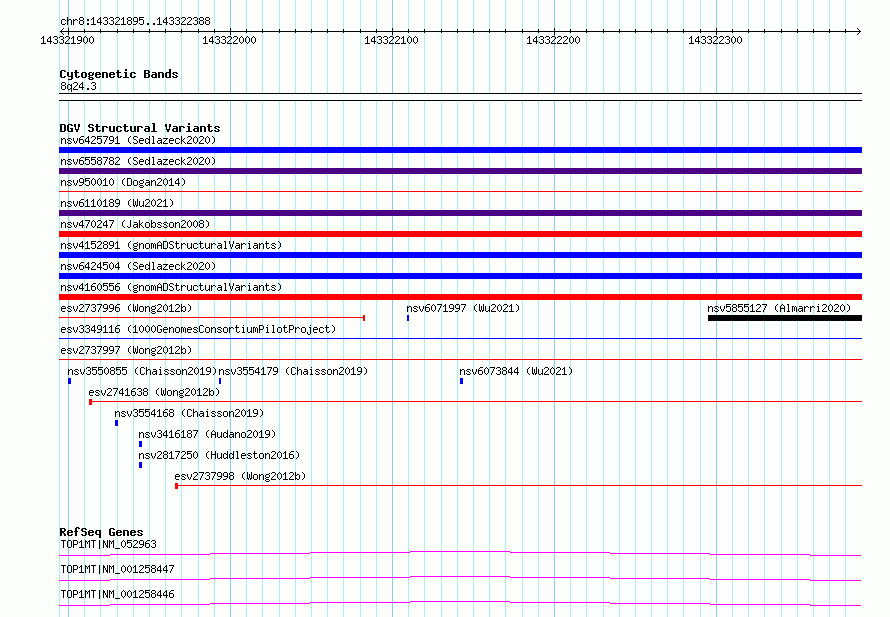This screenshot has width=890, height=617.
Task: Select the small blue marker under nsv6071997
Action: pyautogui.click(x=408, y=318)
